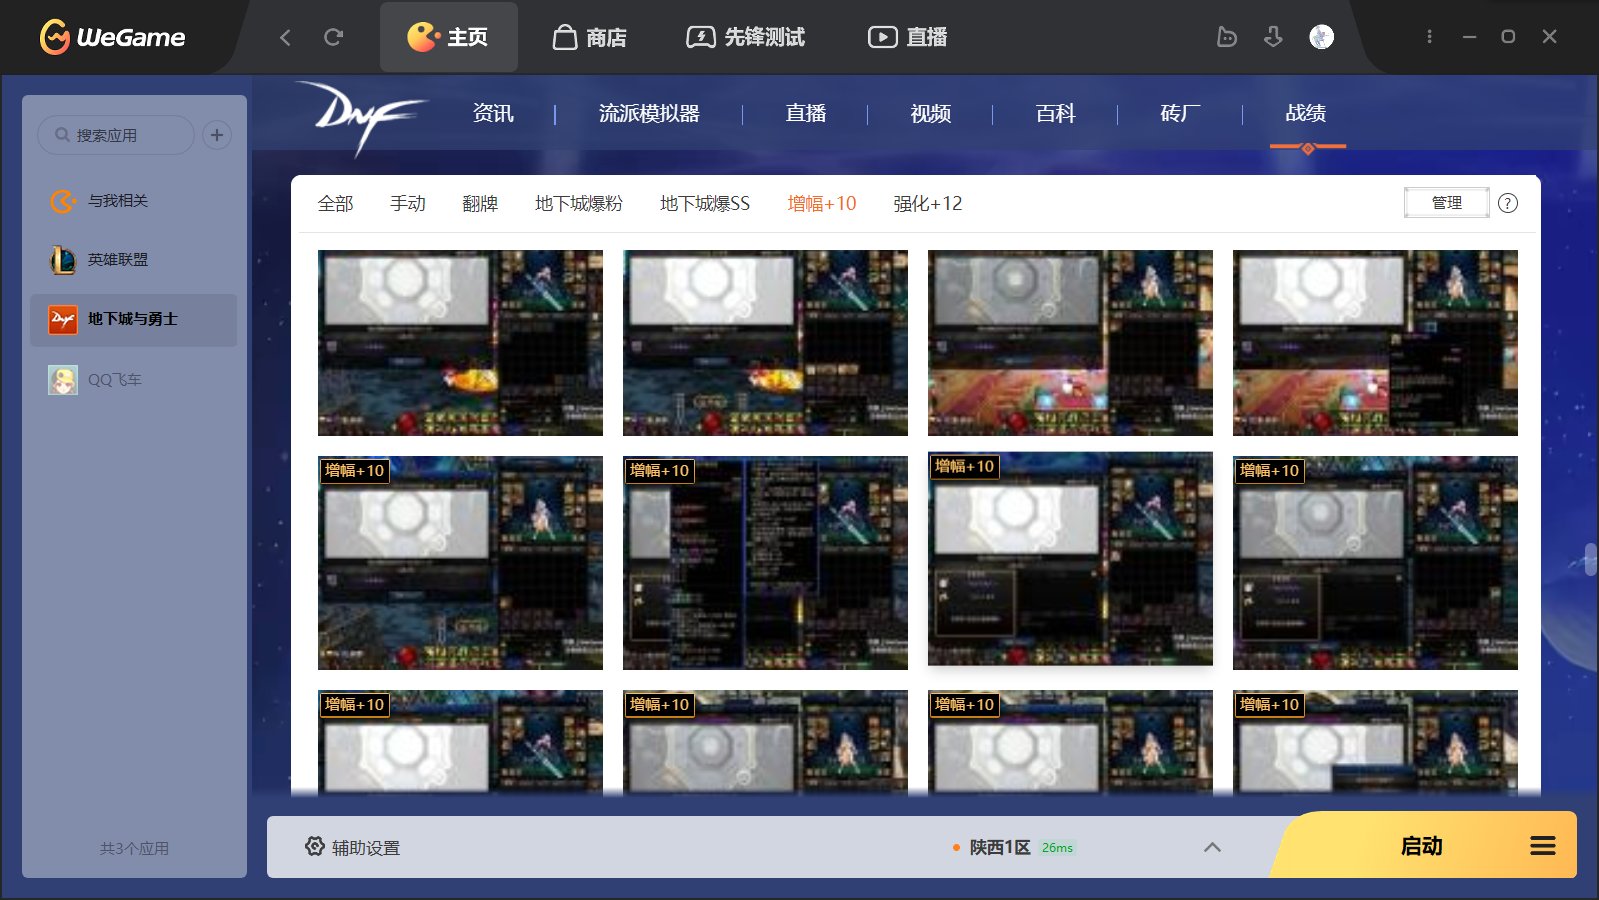Screen dimensions: 1599x900
Task: Click the 共3个应用 text
Action: tap(134, 848)
